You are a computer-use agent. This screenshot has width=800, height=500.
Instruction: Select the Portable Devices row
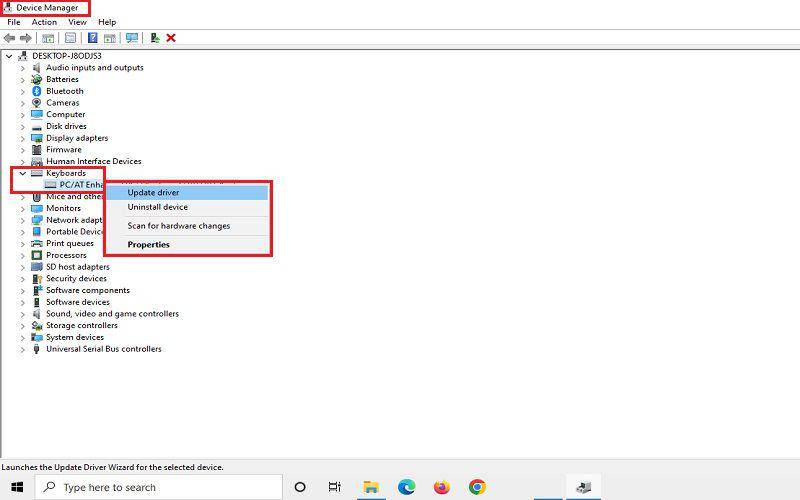pyautogui.click(x=67, y=232)
